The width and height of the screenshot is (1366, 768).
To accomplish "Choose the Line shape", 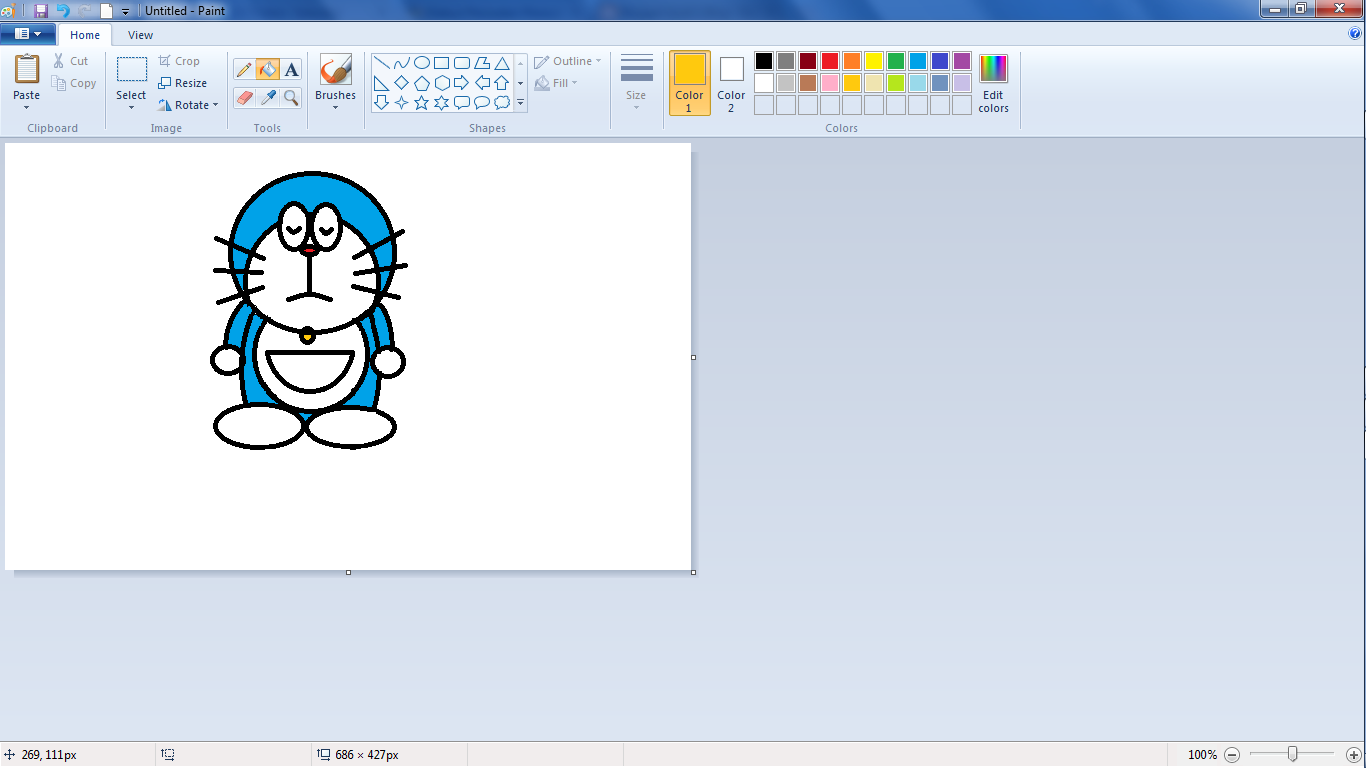I will 381,62.
